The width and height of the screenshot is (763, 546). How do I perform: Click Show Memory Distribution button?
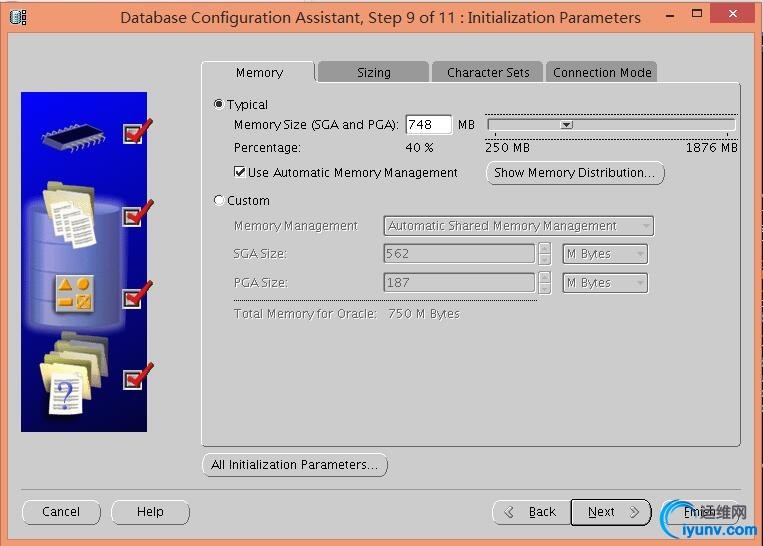pos(575,173)
